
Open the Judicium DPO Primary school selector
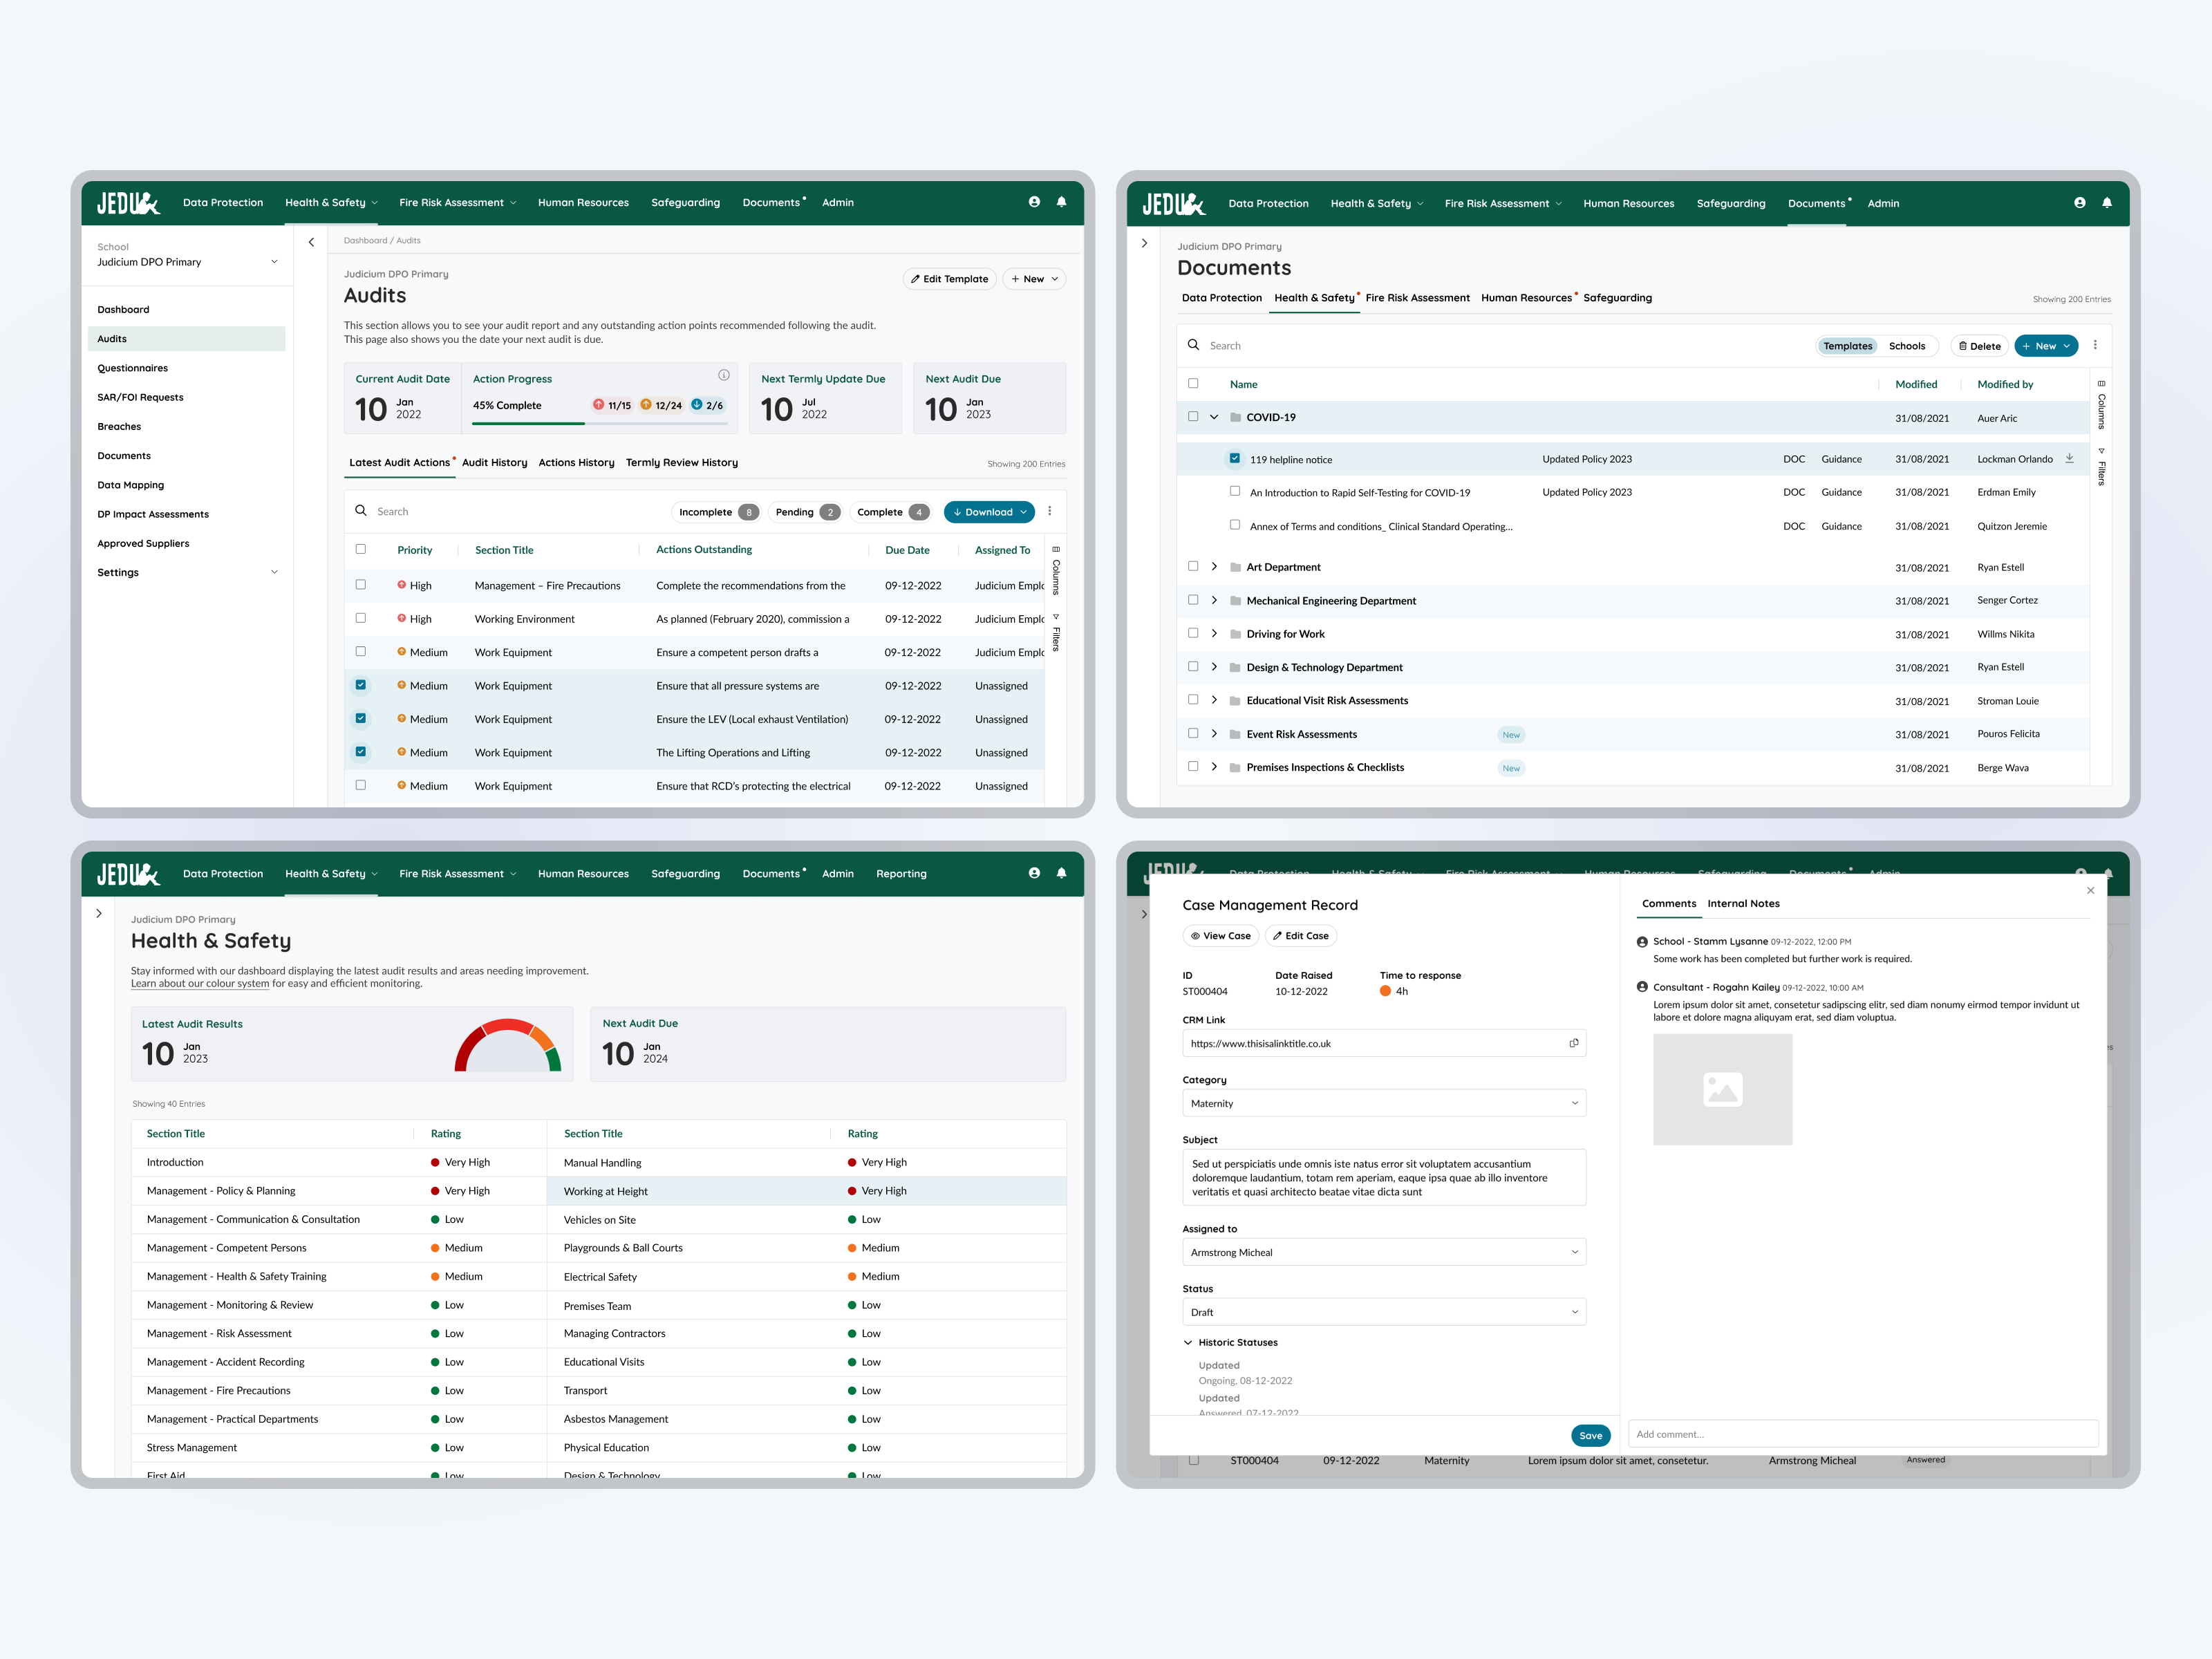pyautogui.click(x=187, y=262)
